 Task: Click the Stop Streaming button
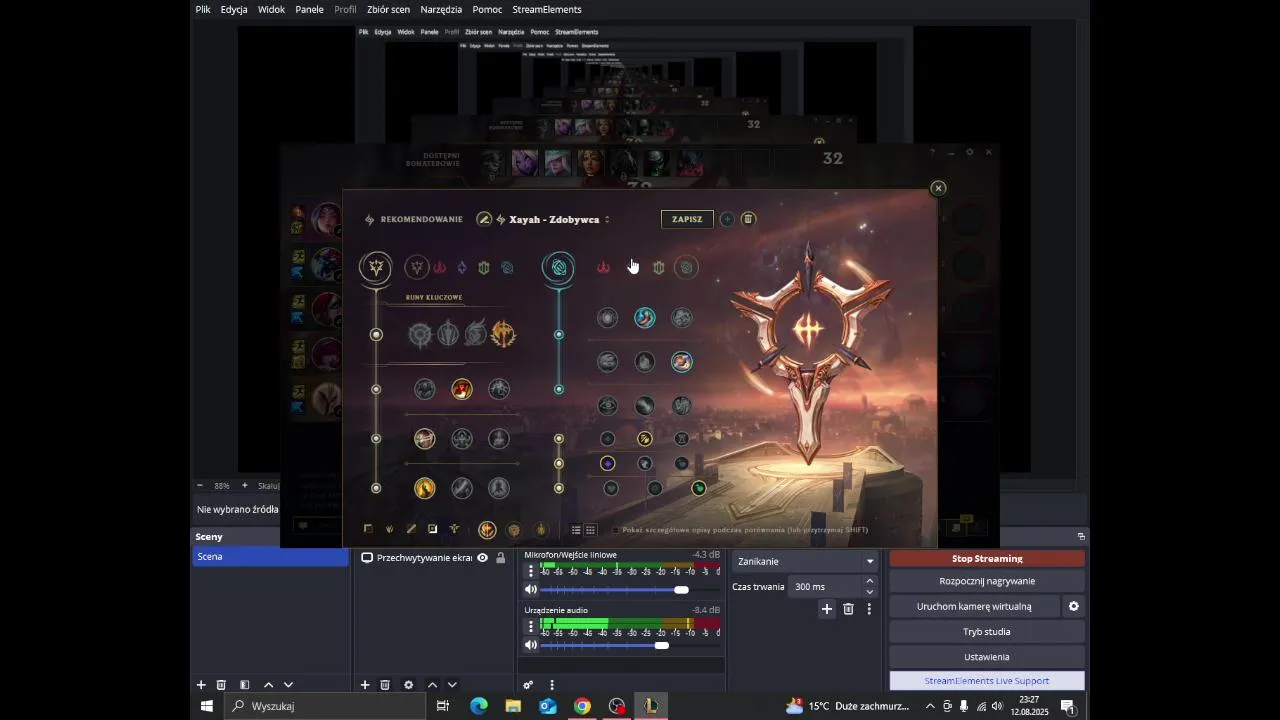coord(987,558)
